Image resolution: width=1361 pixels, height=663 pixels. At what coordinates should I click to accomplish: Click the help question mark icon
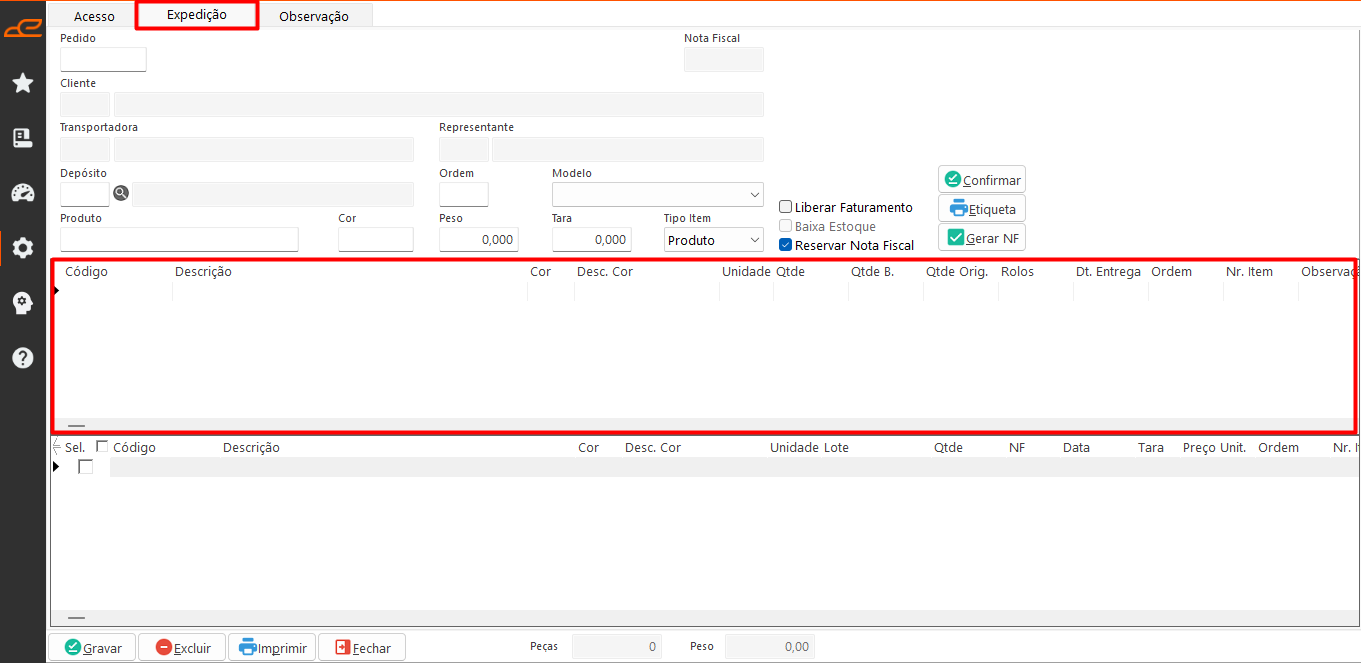[22, 358]
